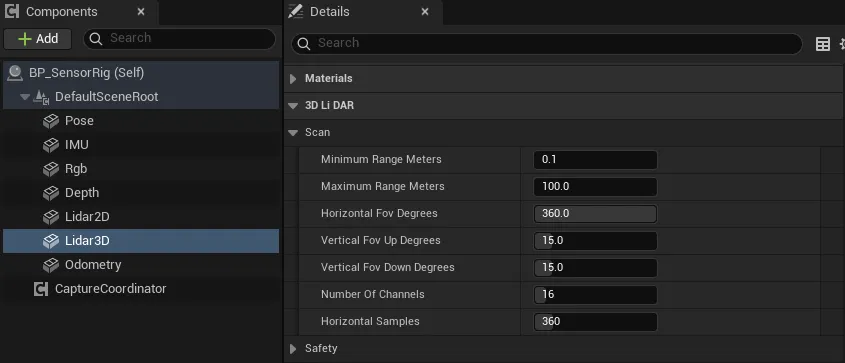Click the Minimum Range Meters label
Viewport: 845px width, 363px height.
coord(381,159)
